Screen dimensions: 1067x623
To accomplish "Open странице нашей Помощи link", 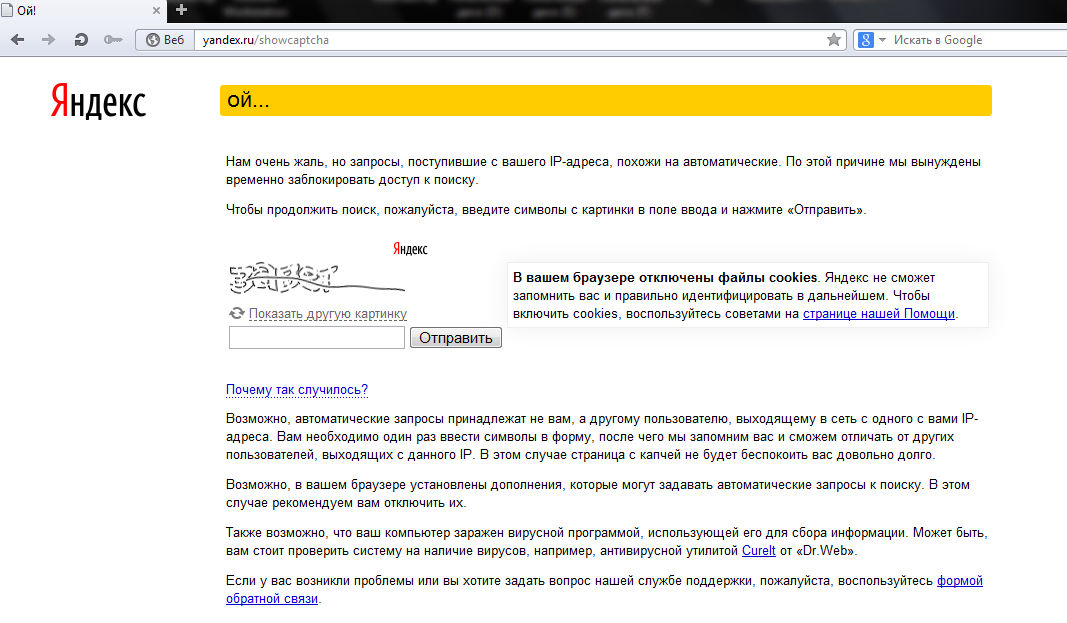I will click(x=879, y=314).
